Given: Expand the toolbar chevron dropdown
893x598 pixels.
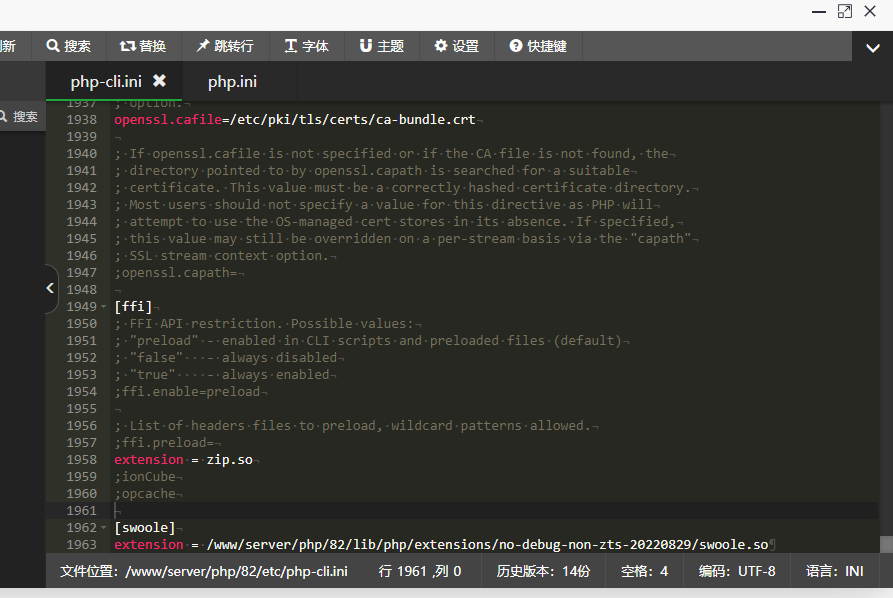Looking at the screenshot, I should [872, 48].
